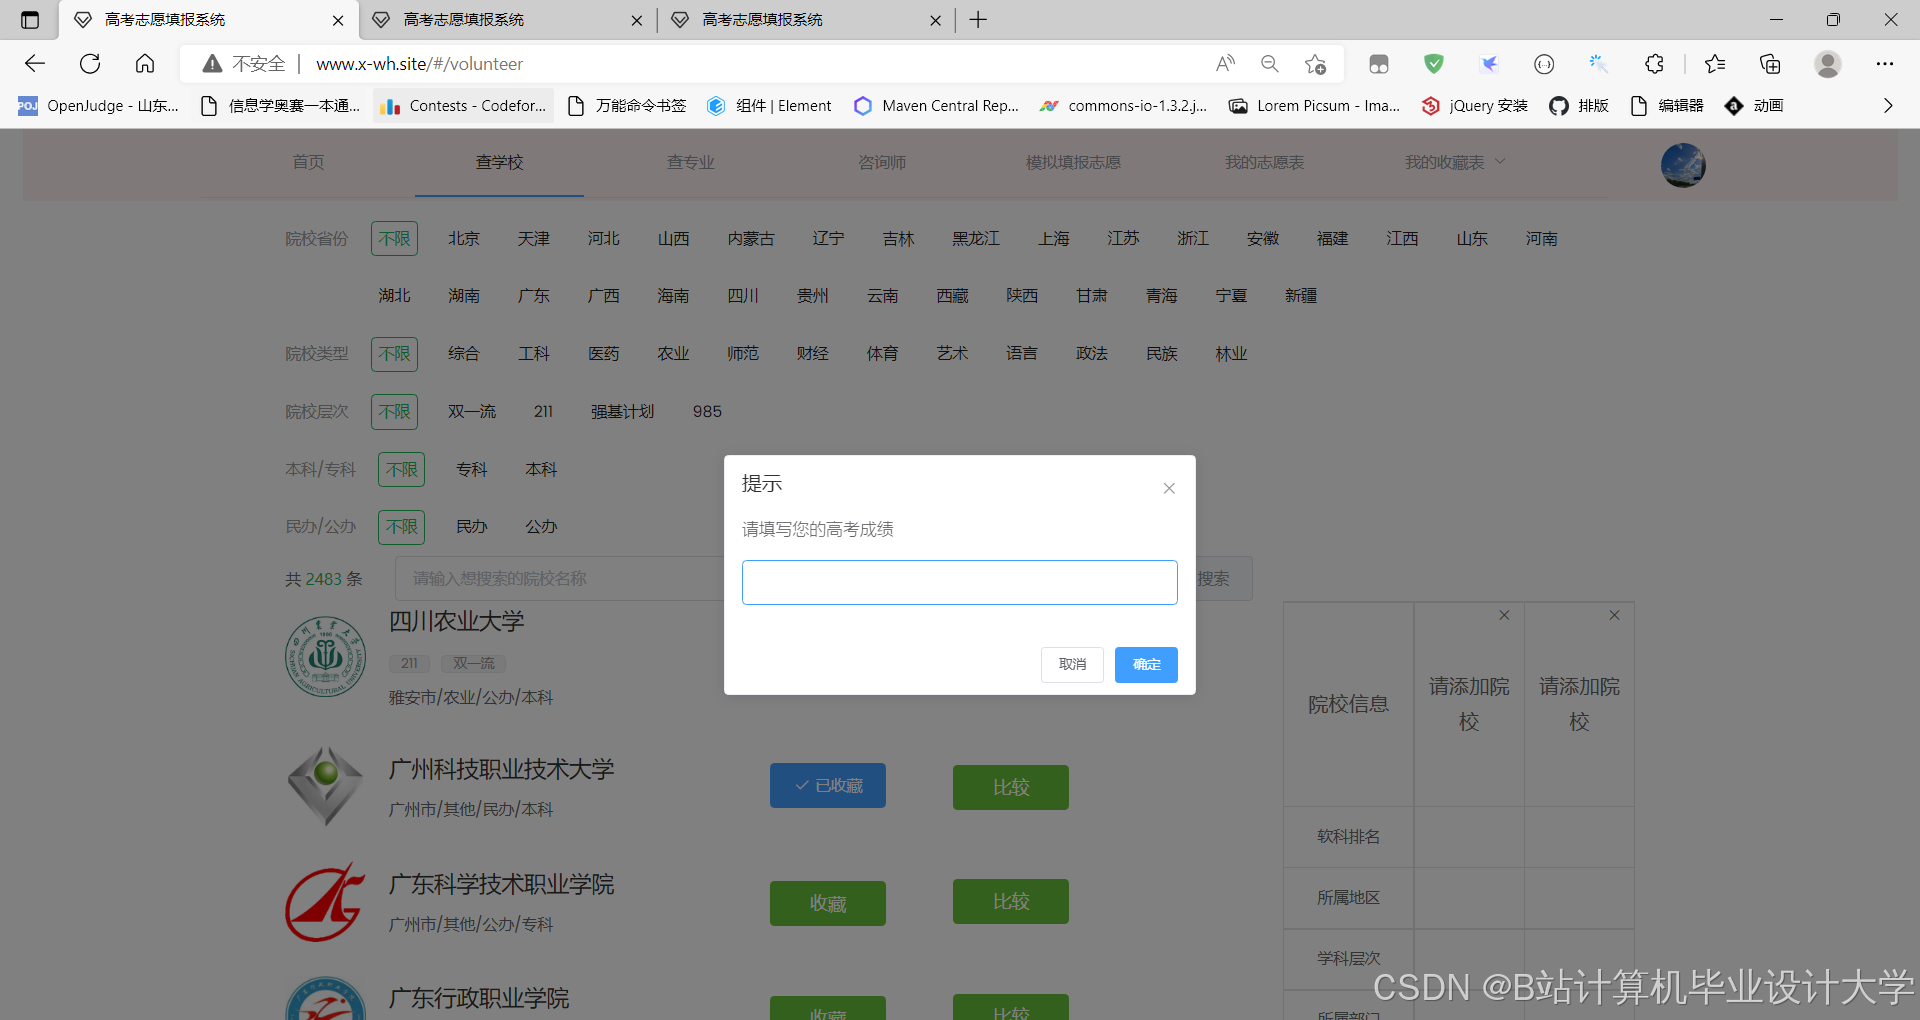This screenshot has width=1920, height=1020.
Task: Open the 咨询师 nav item
Action: coord(882,162)
